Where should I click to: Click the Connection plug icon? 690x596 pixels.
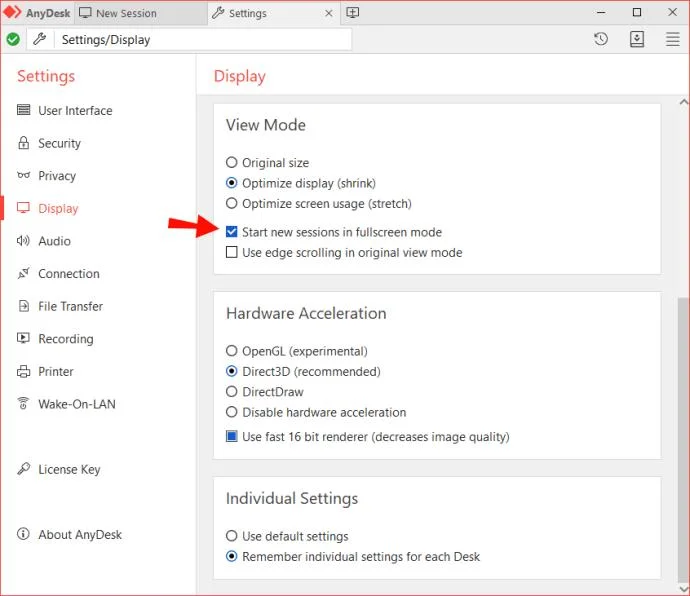pyautogui.click(x=23, y=273)
